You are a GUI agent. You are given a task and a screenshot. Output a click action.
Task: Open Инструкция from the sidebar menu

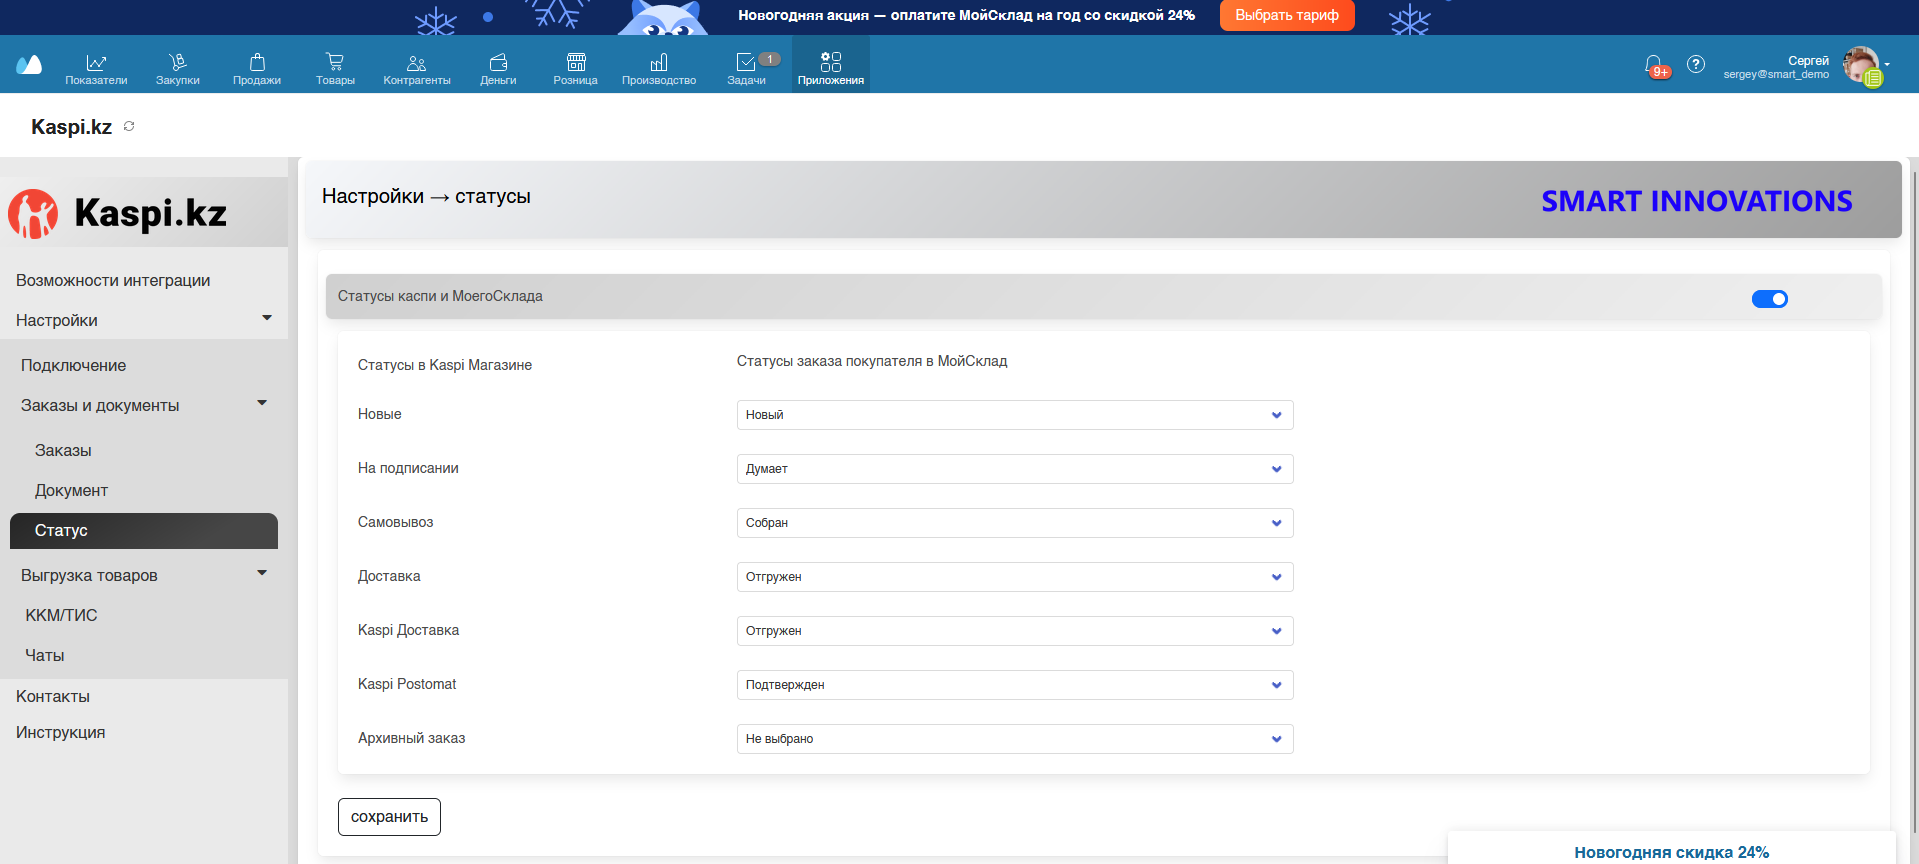[x=61, y=732]
